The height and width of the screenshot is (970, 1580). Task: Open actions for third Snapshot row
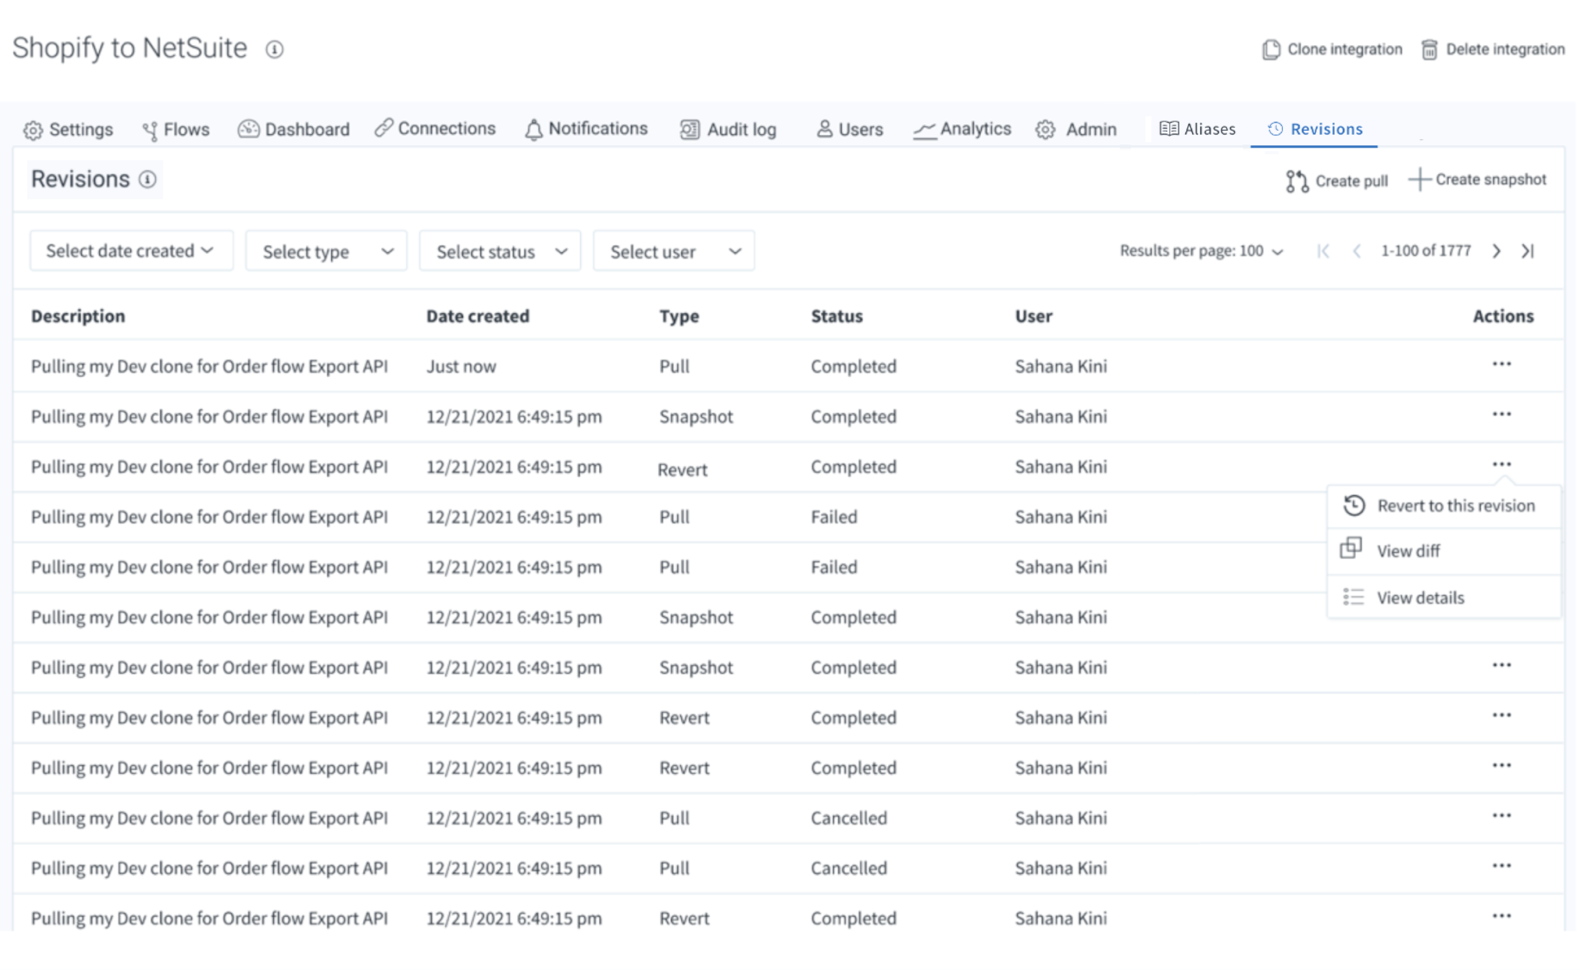pos(1501,665)
